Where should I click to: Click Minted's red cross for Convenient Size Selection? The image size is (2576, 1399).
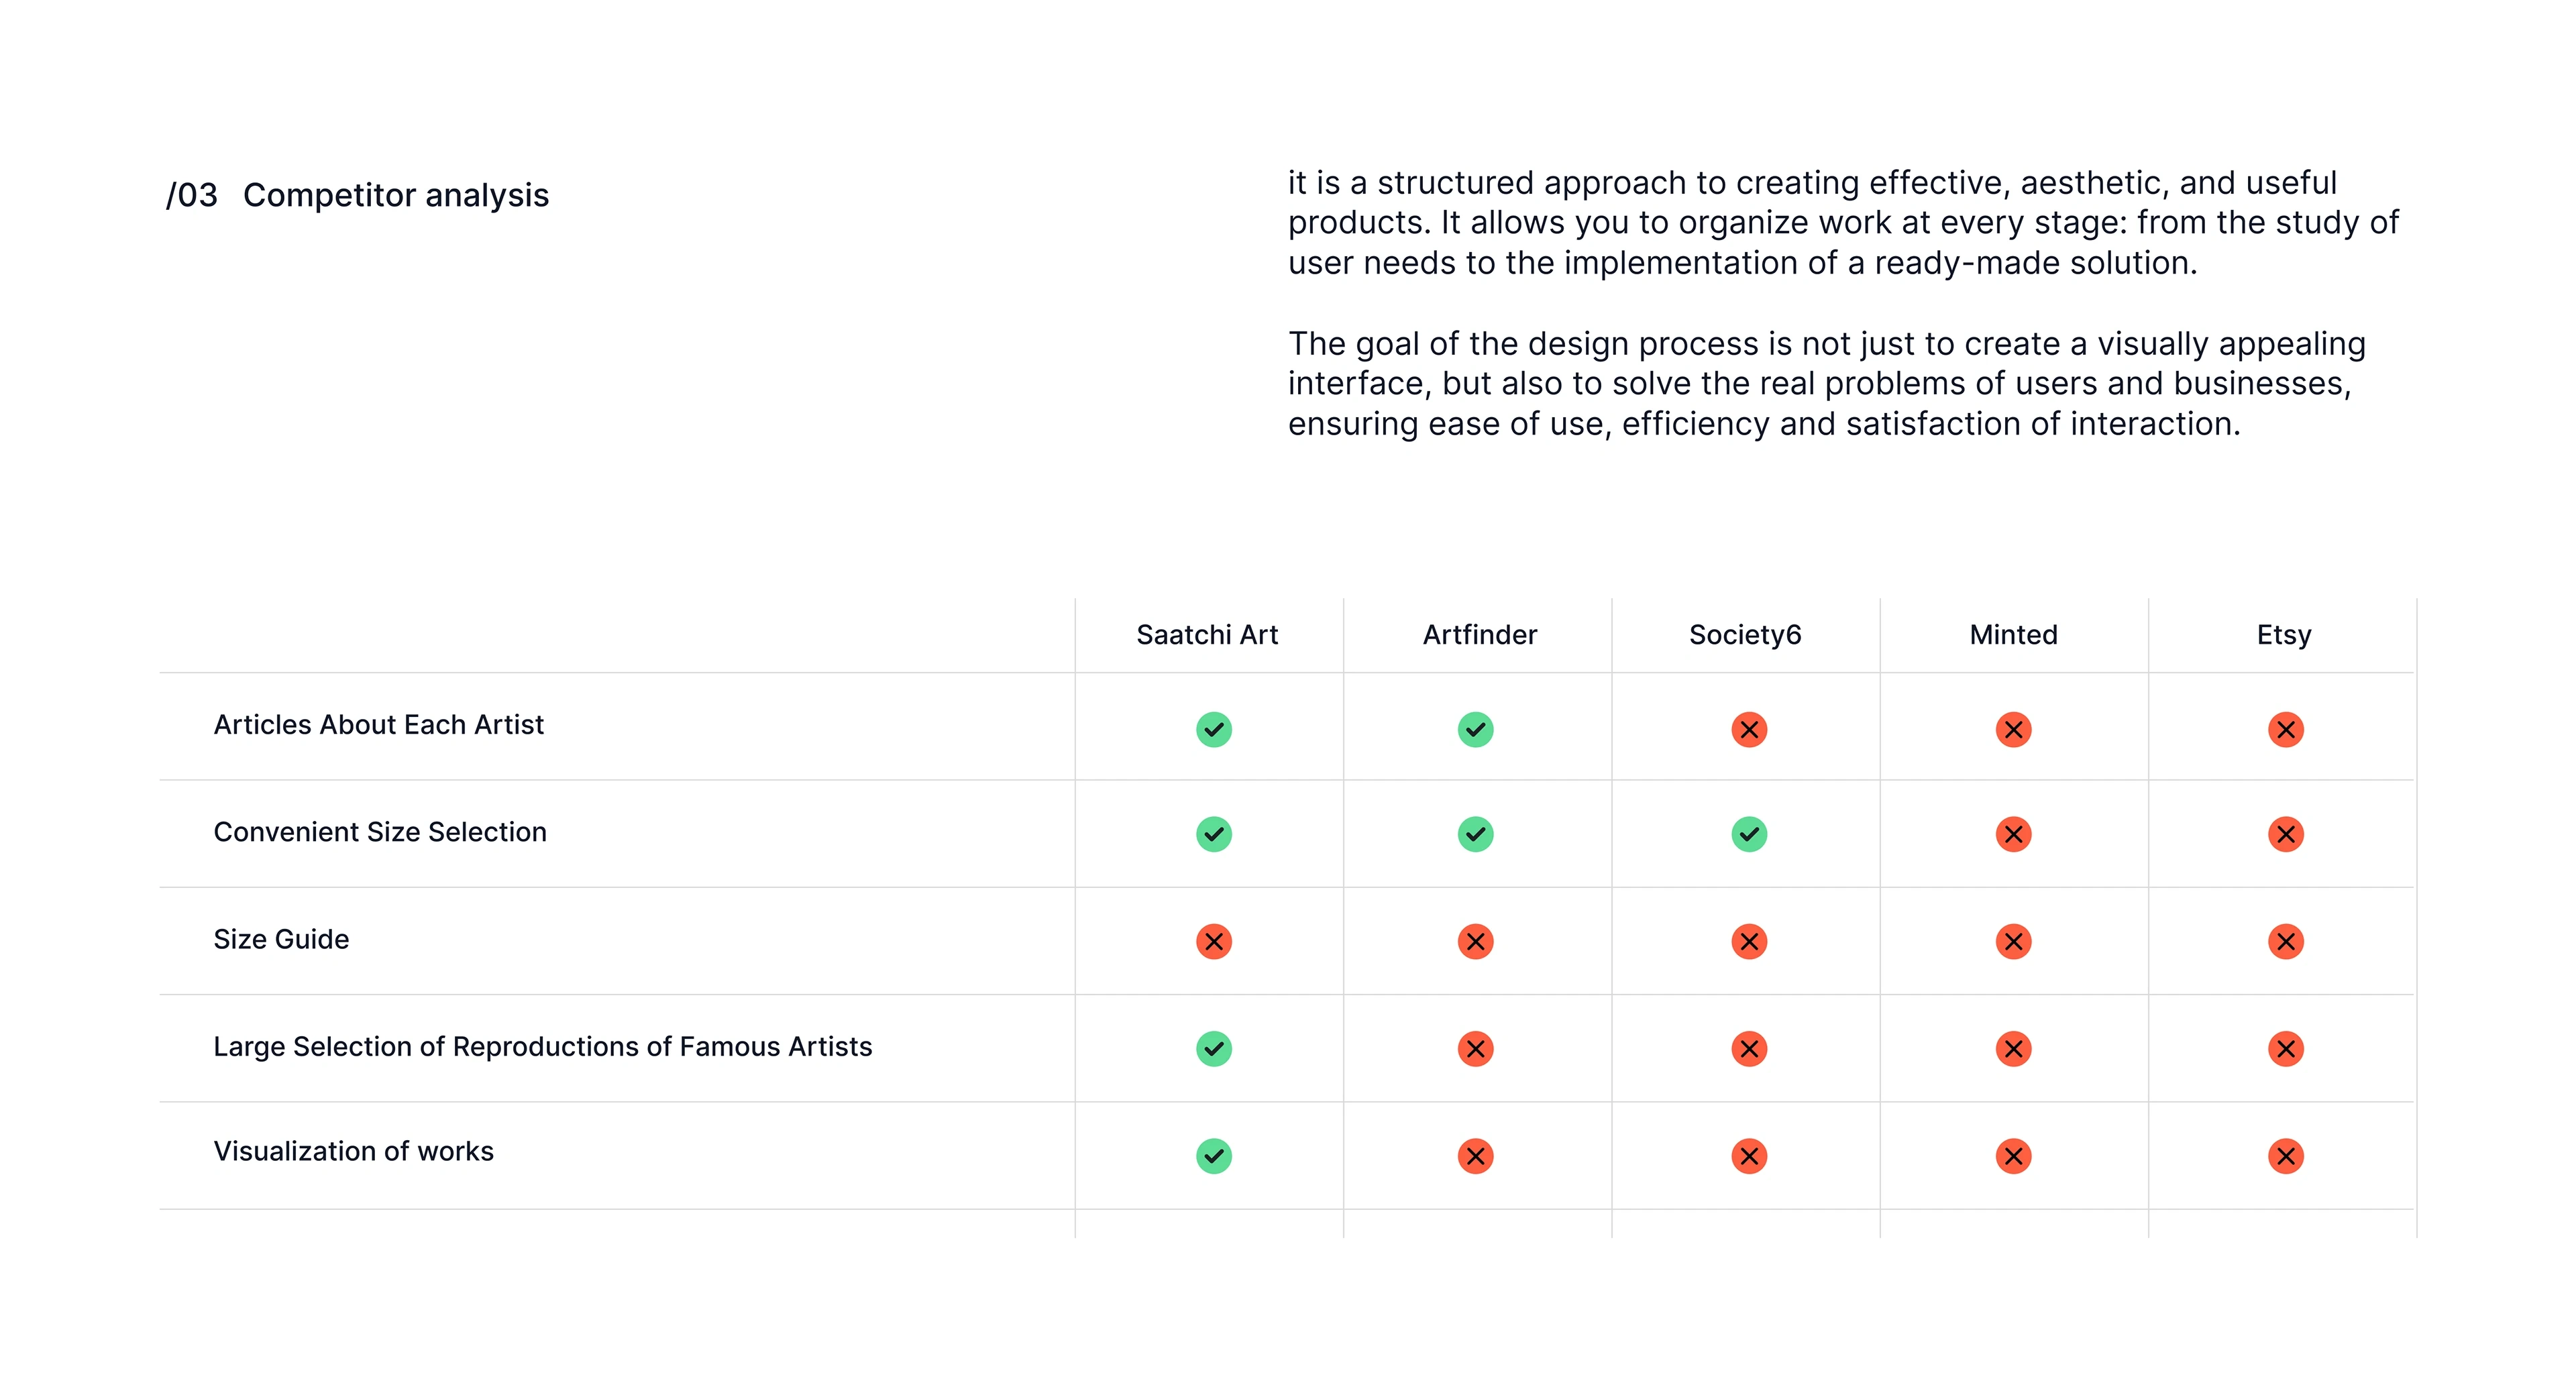(x=2013, y=834)
